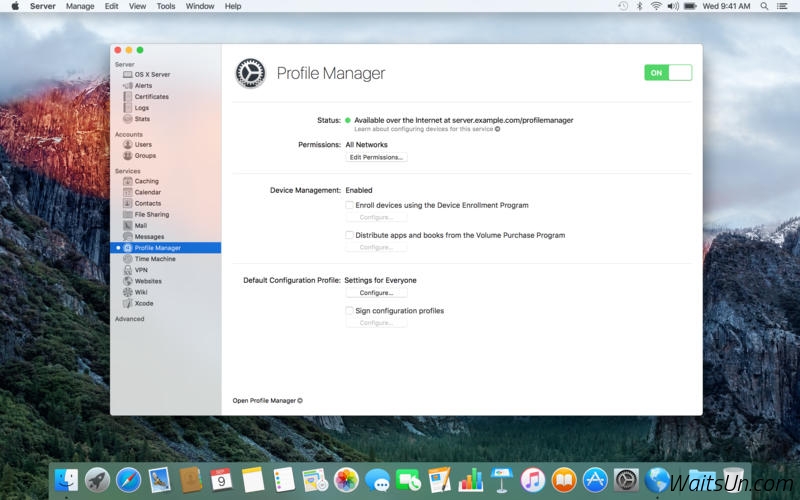Select Users under Accounts
This screenshot has width=800, height=500.
(x=138, y=144)
